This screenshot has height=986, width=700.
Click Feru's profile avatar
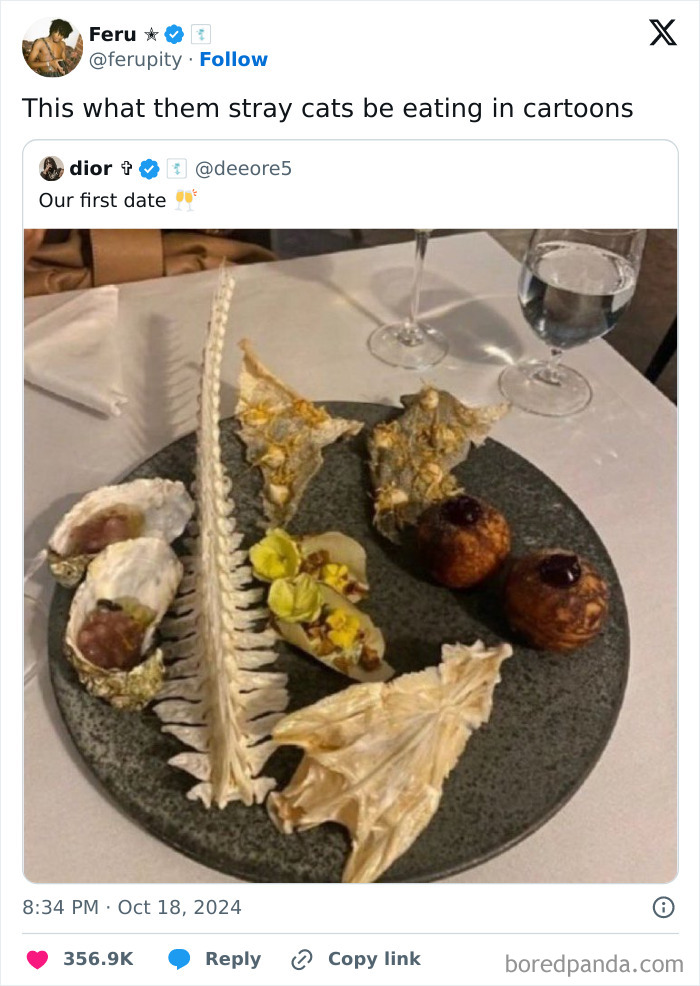click(x=52, y=45)
